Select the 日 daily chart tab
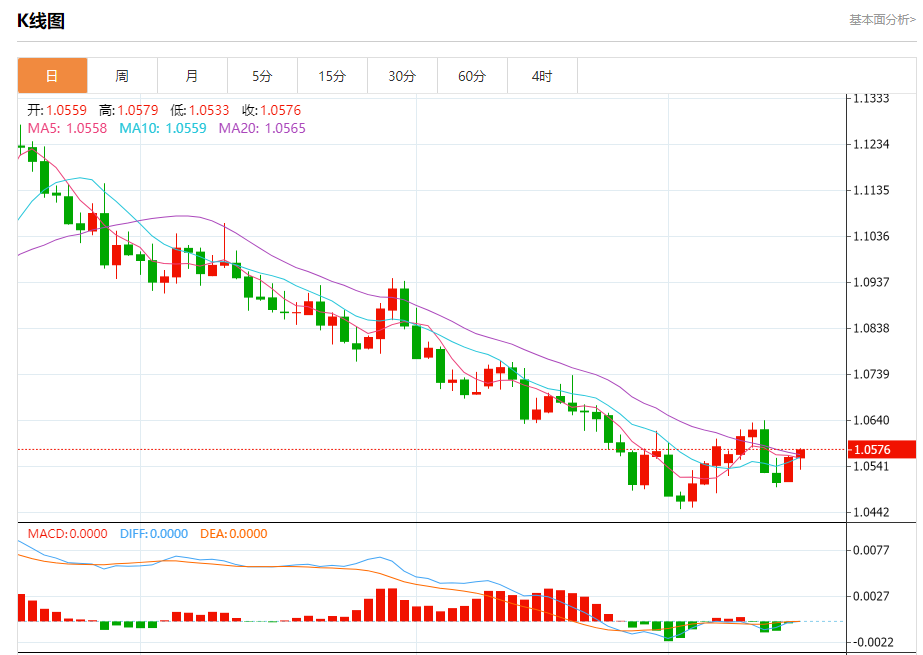Viewport: 923px width, 655px height. [52, 75]
